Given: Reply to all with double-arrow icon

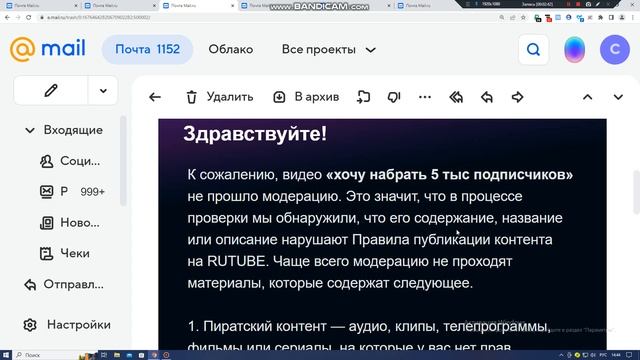Looking at the screenshot, I should coord(456,97).
